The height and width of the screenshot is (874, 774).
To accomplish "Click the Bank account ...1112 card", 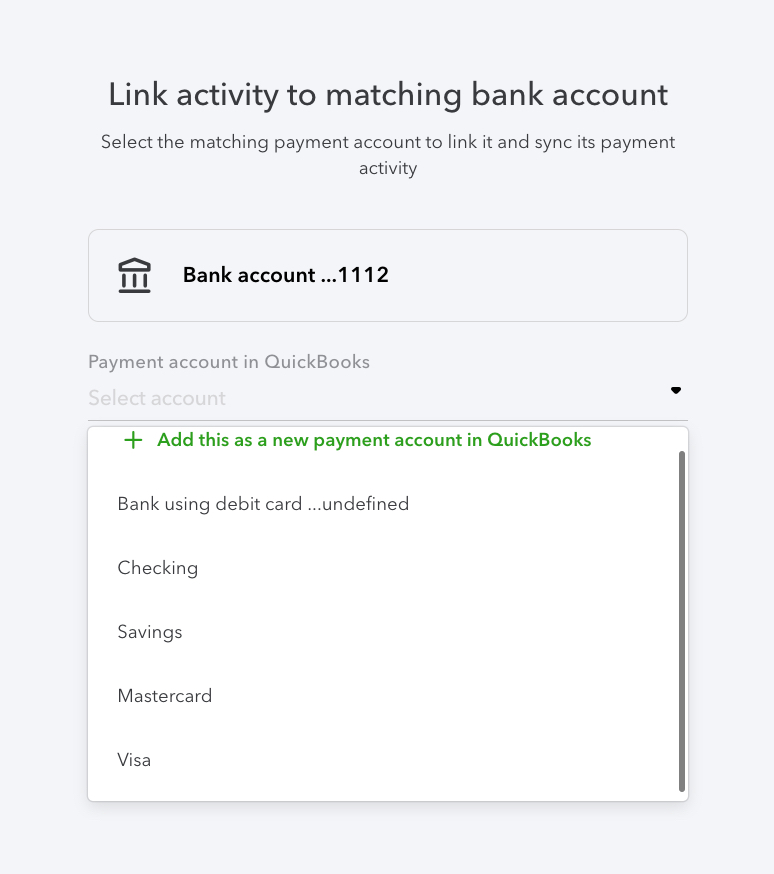I will pos(388,274).
